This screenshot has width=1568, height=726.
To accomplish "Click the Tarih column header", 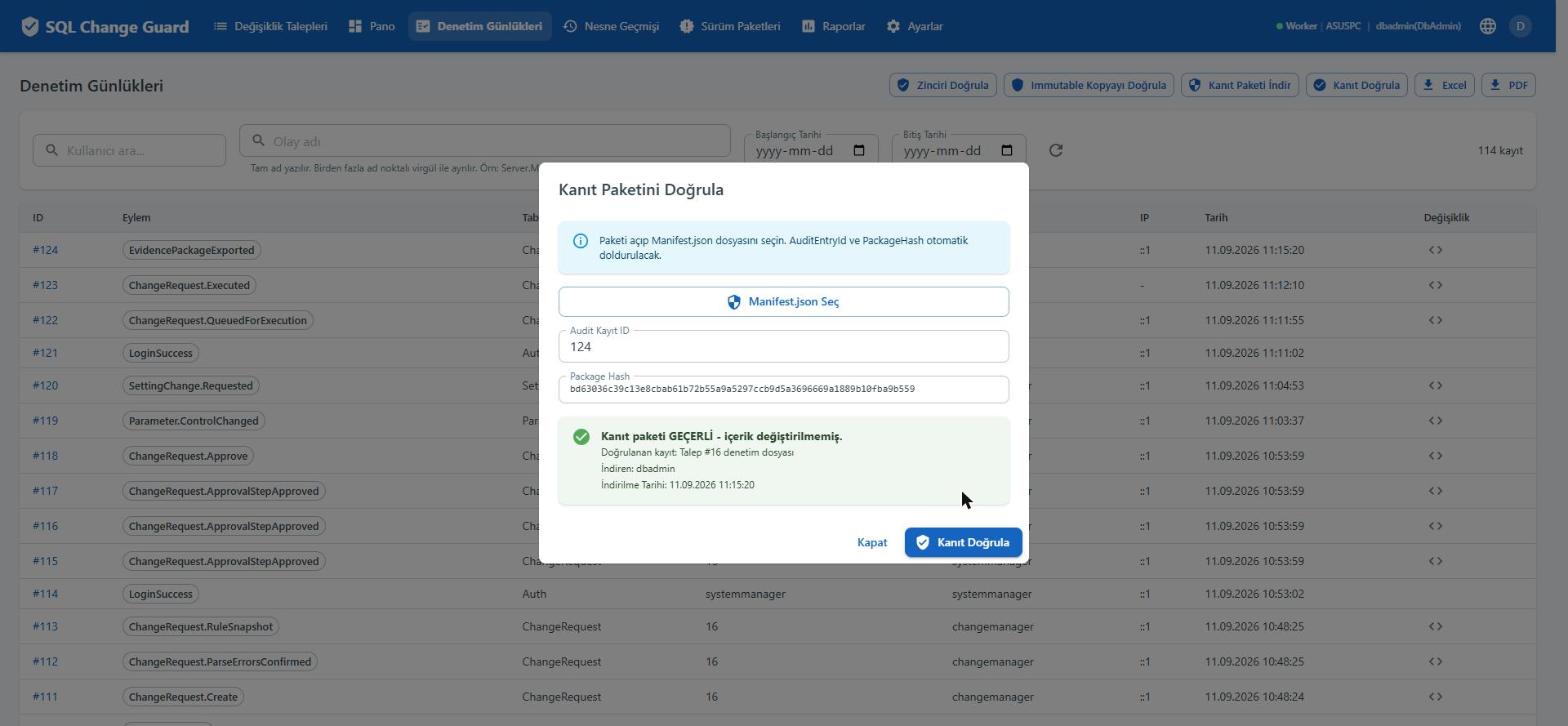I will [x=1216, y=217].
